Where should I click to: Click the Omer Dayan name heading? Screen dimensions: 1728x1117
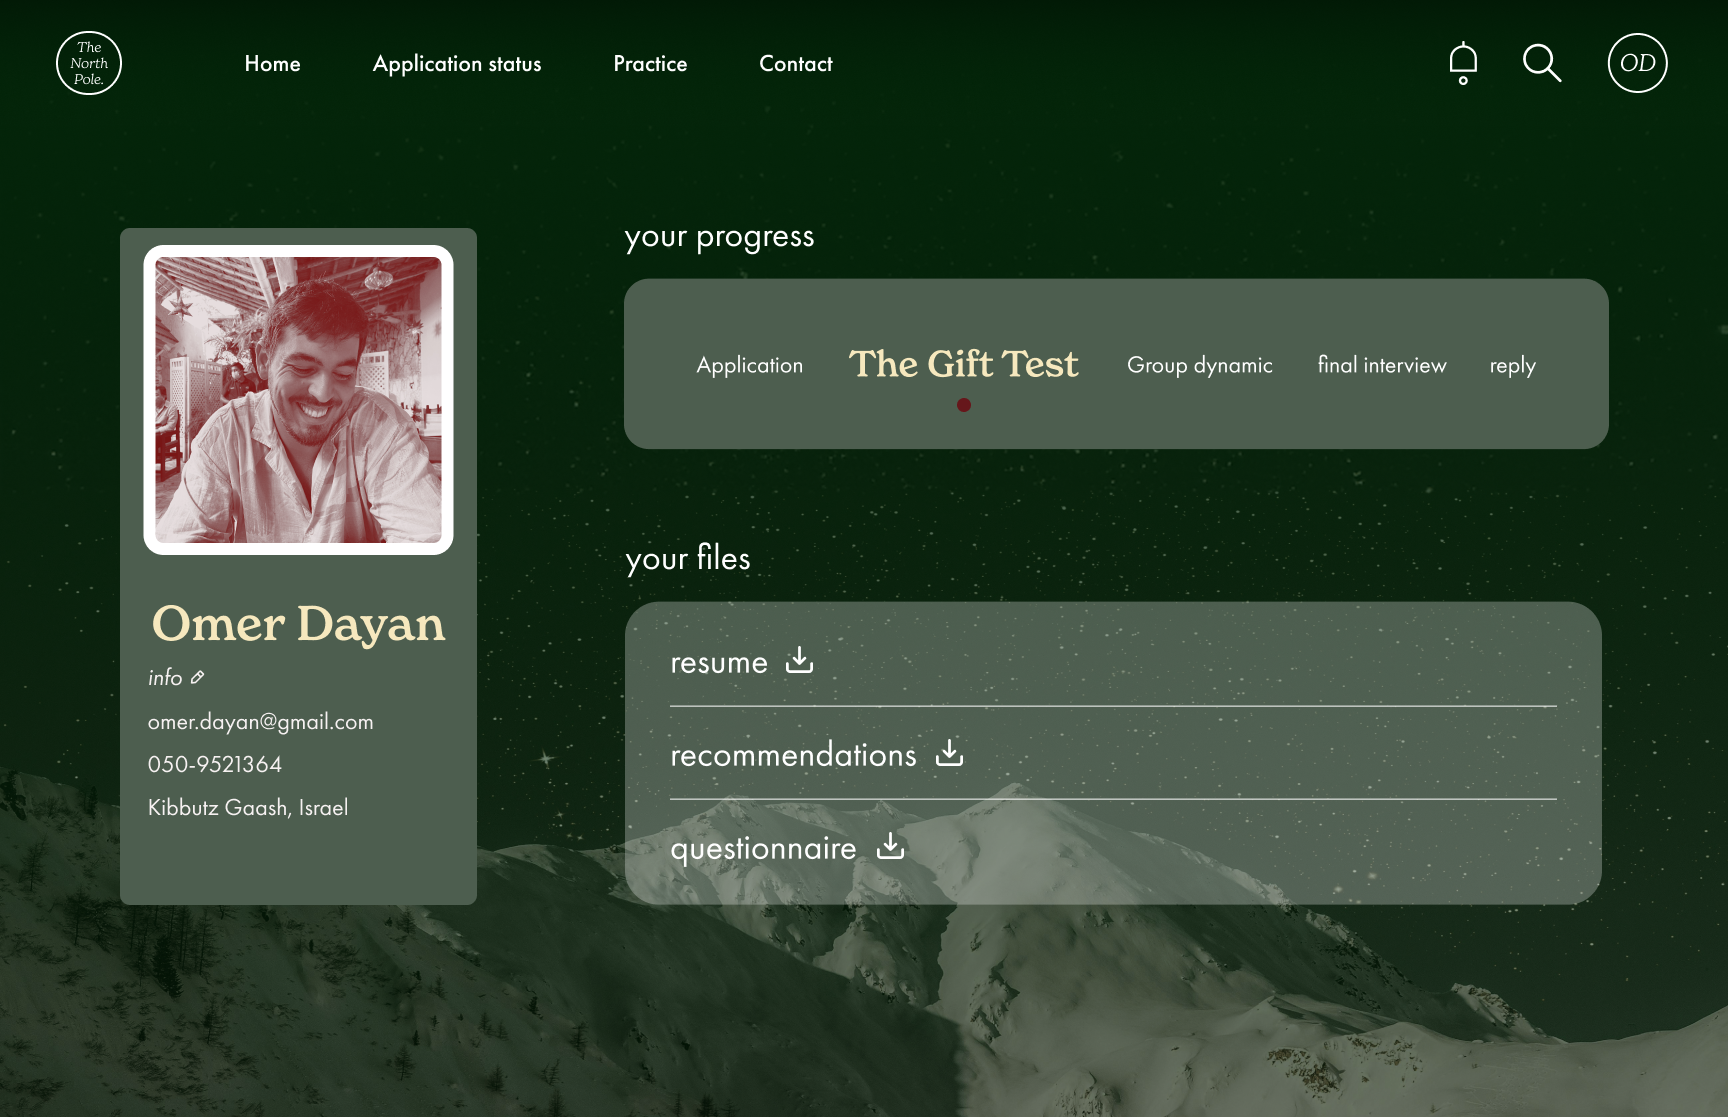click(x=298, y=623)
